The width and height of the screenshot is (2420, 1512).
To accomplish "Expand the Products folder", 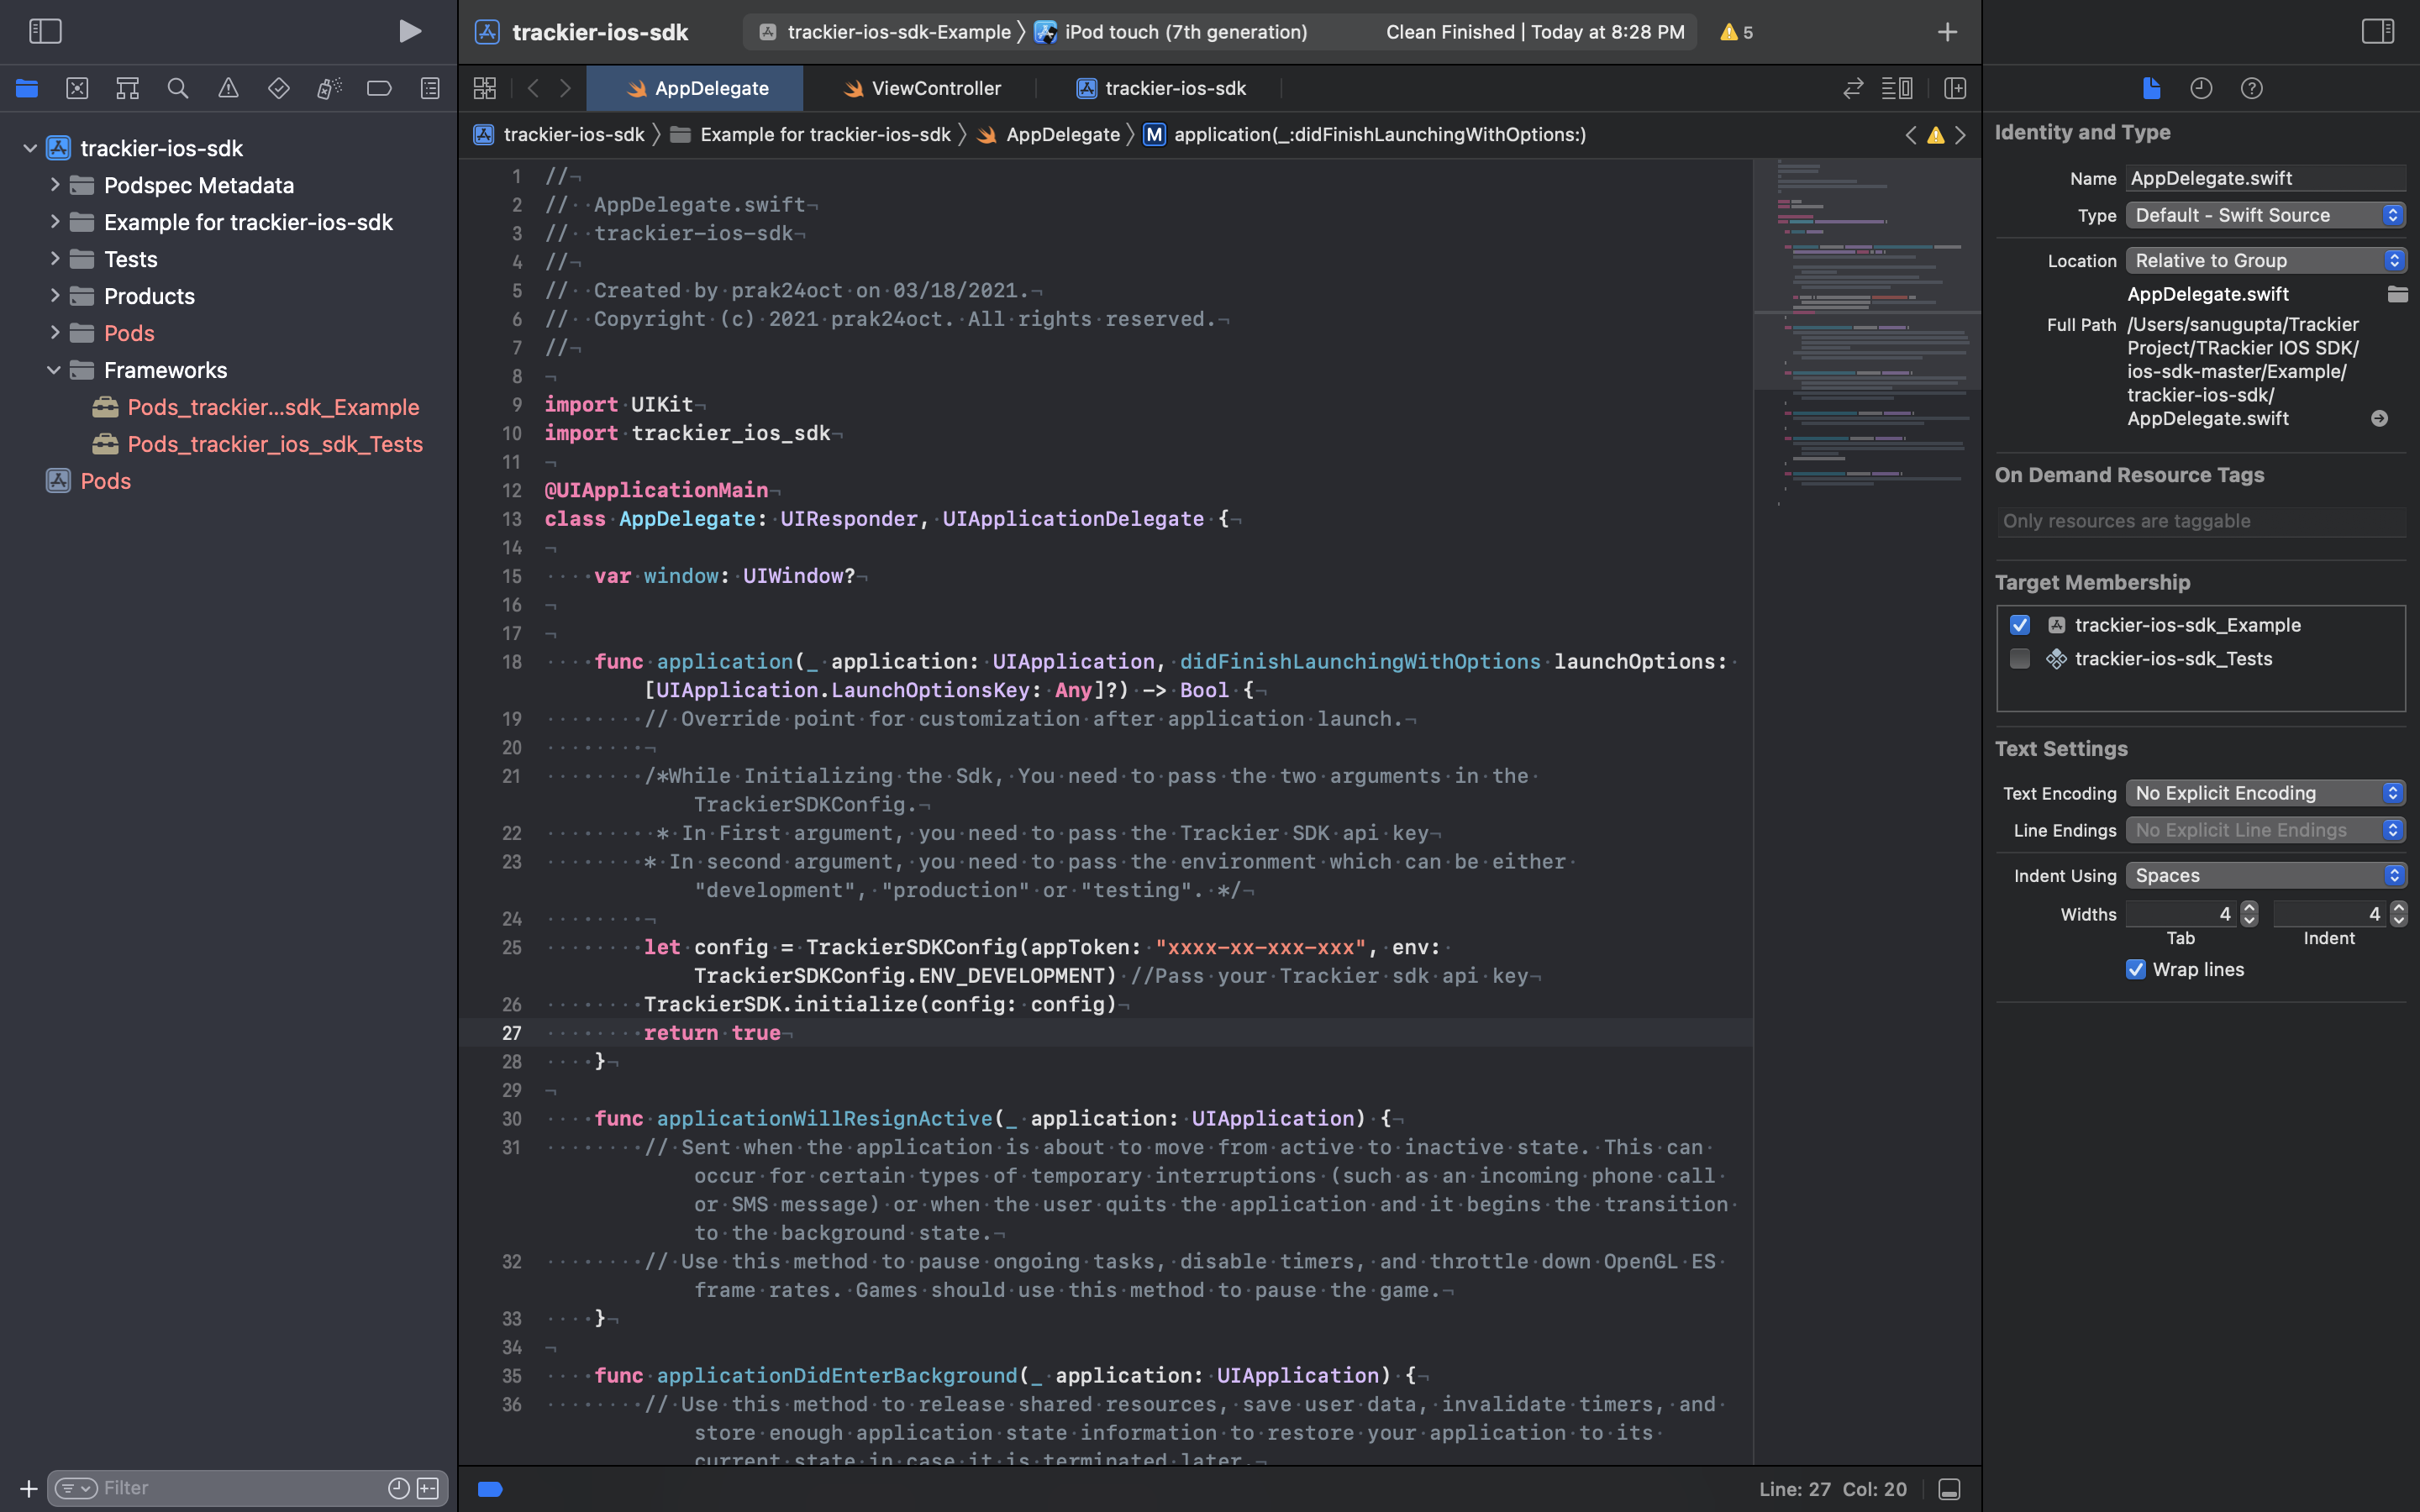I will (x=55, y=295).
